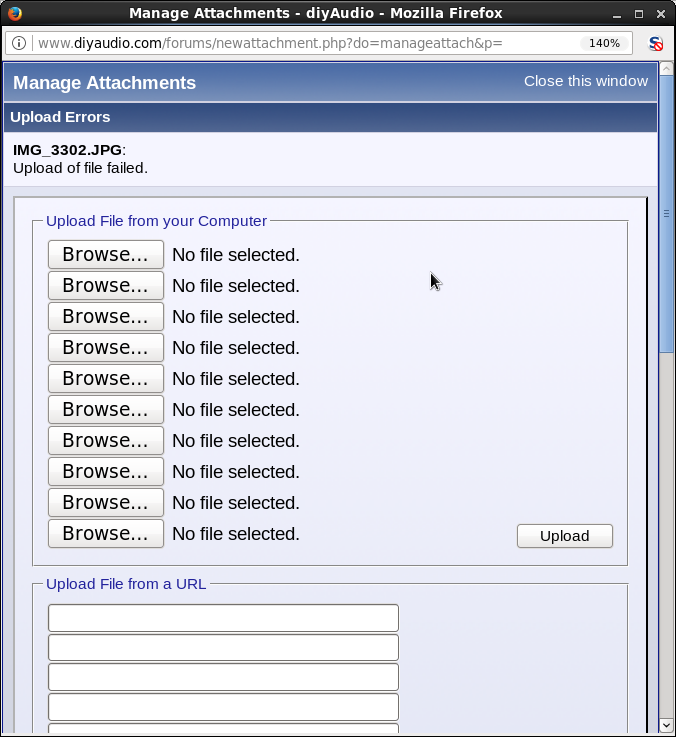
Task: Click 'Upload File from your Computer' legend
Action: coord(157,221)
